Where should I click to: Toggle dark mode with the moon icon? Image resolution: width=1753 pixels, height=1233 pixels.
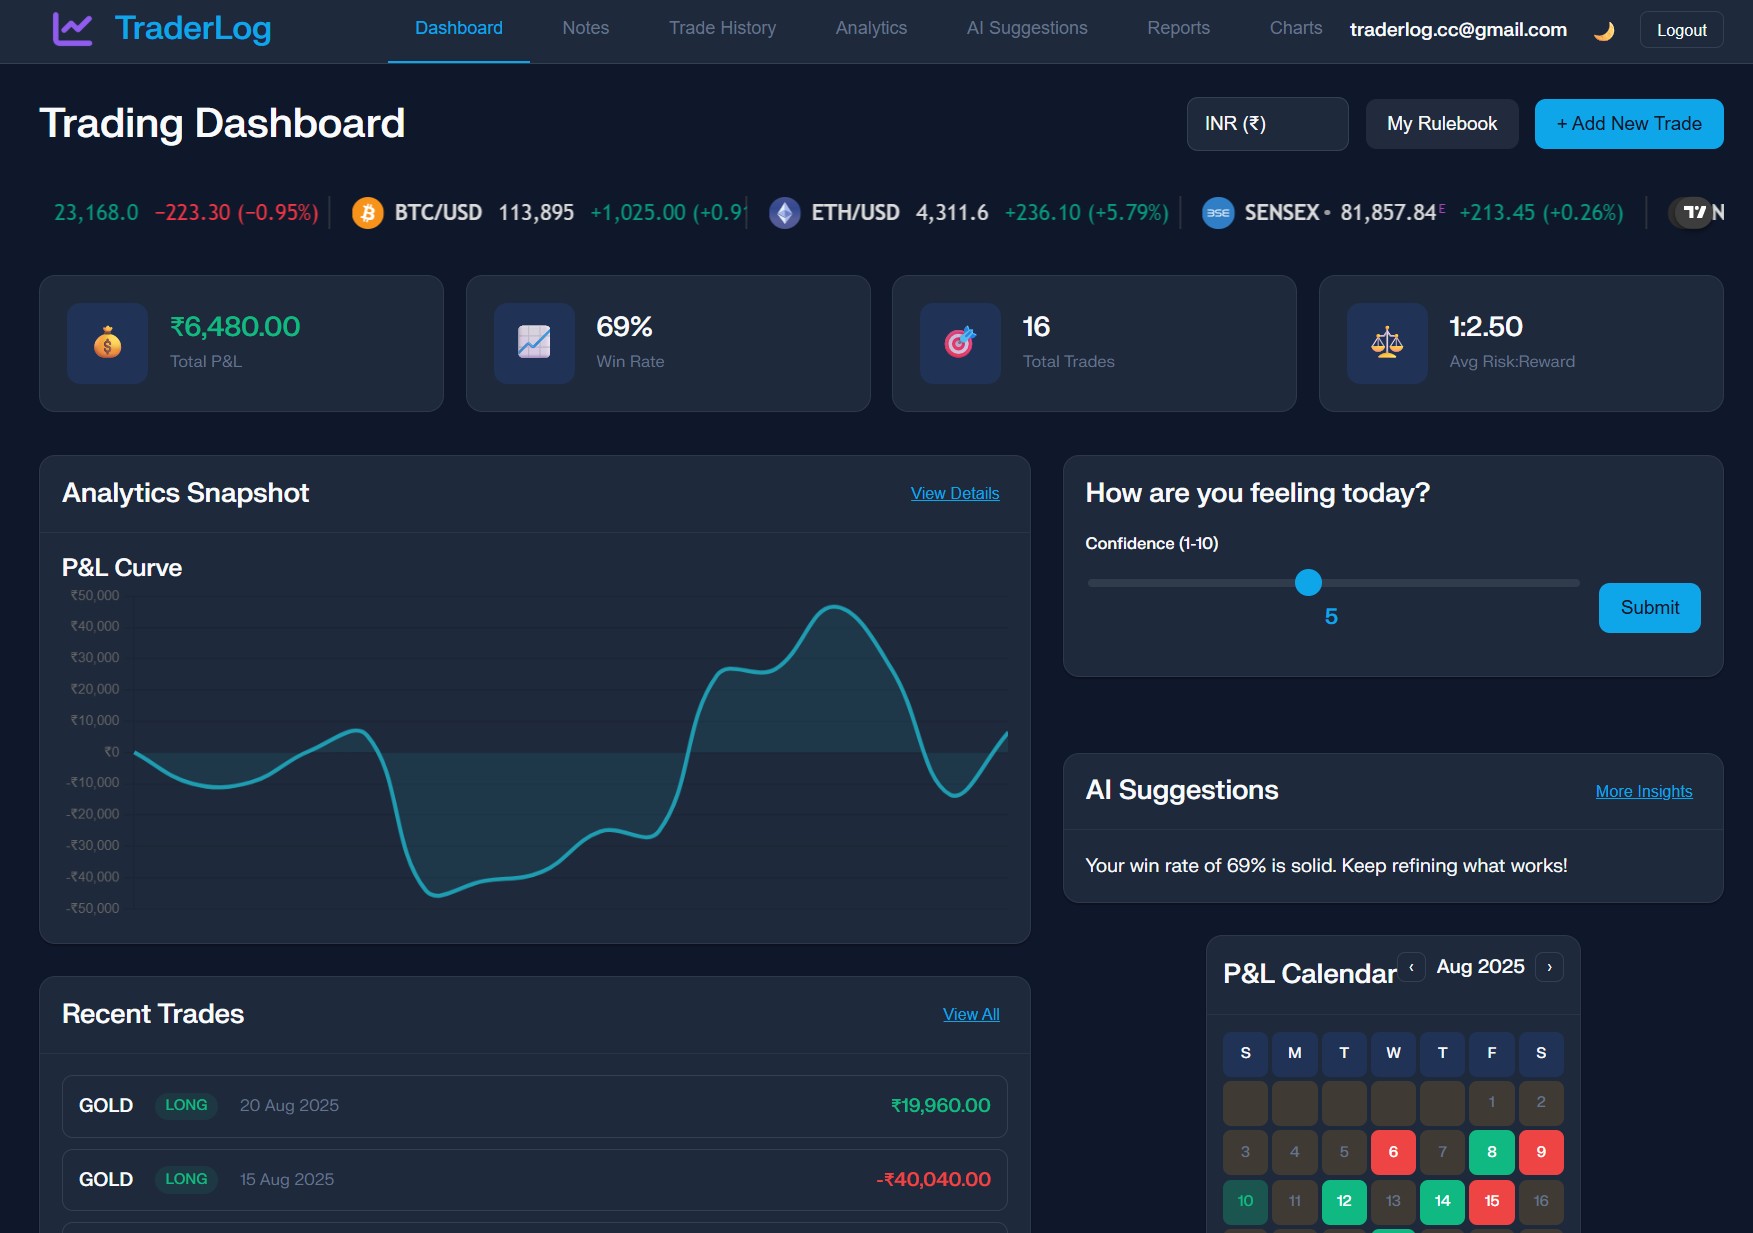1604,31
